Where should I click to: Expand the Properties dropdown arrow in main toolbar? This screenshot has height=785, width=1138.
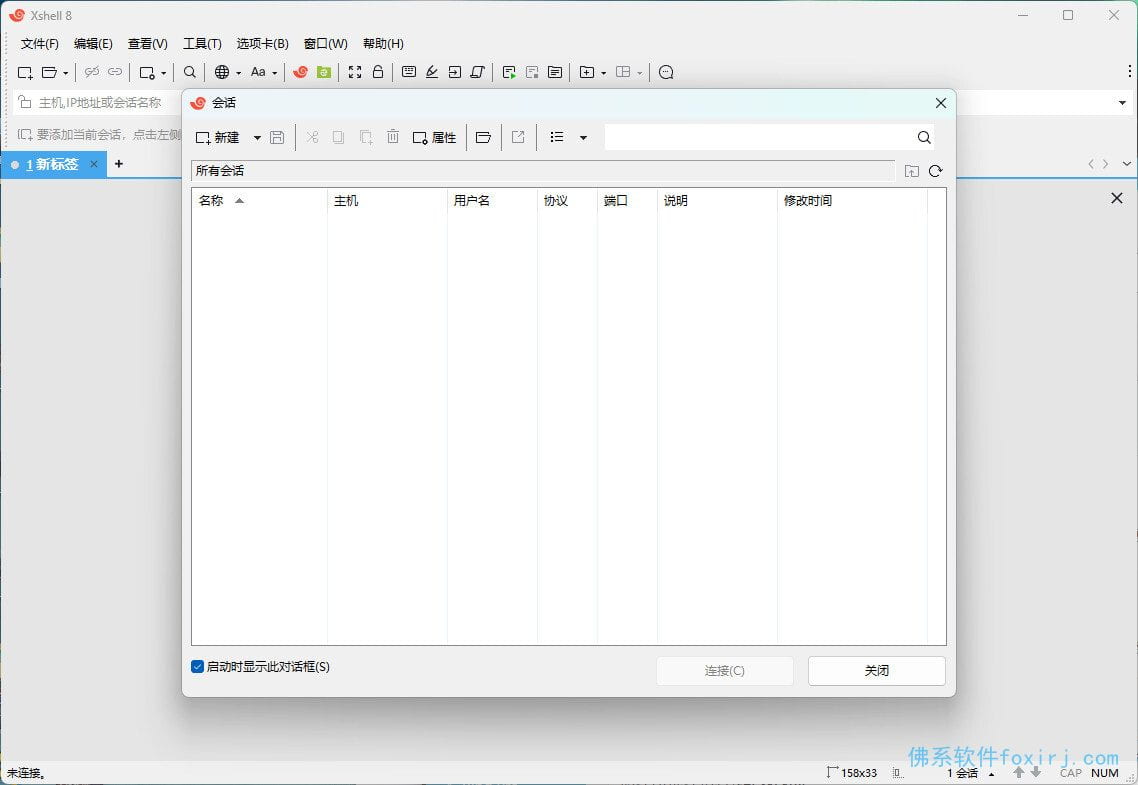coord(163,73)
